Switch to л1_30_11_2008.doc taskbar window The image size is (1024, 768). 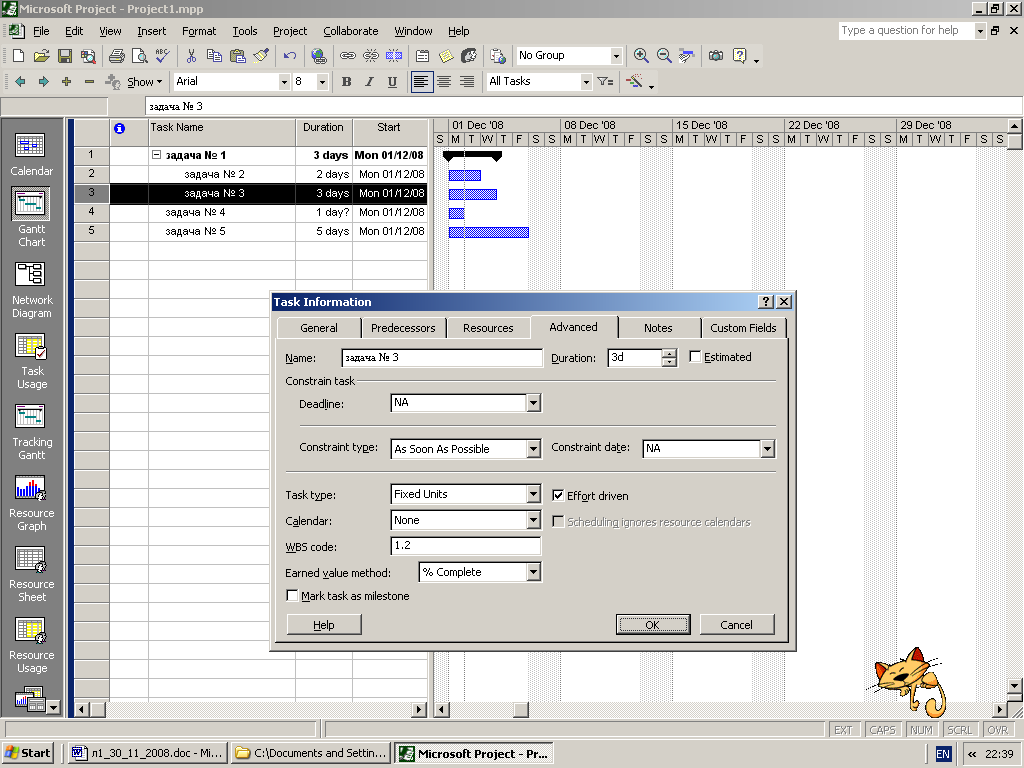[148, 753]
